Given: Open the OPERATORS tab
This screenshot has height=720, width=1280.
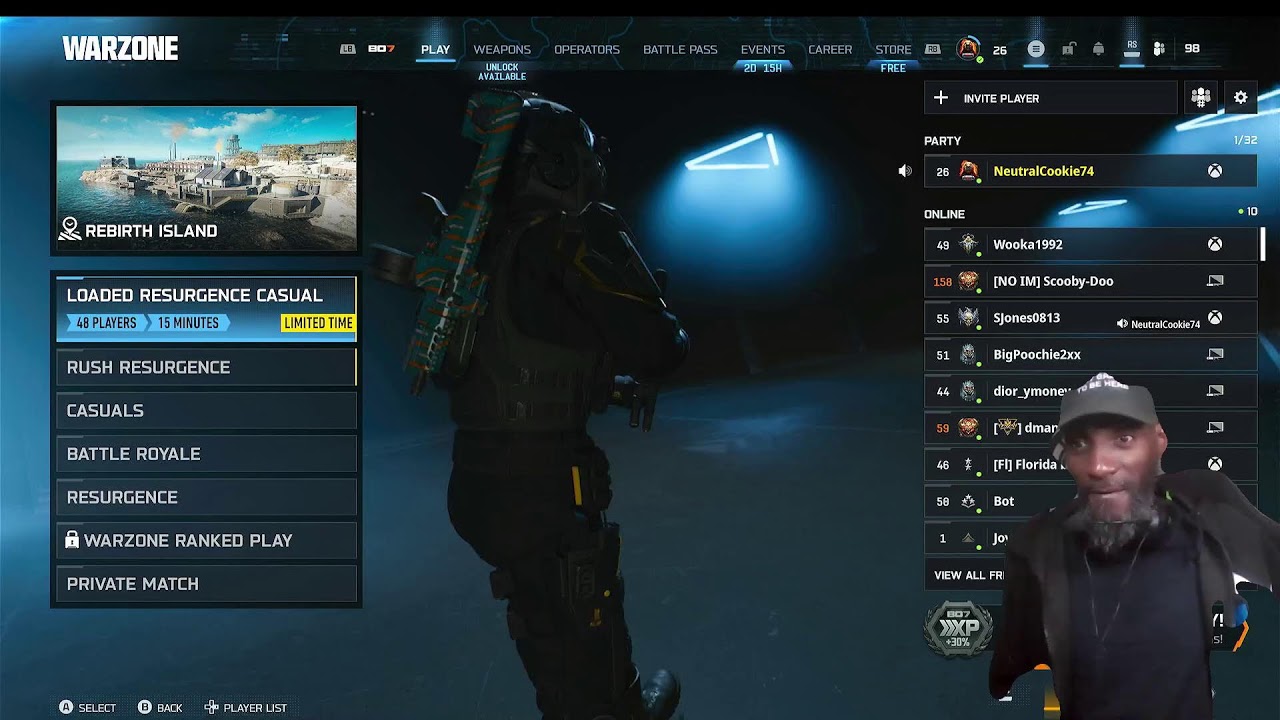Looking at the screenshot, I should [587, 49].
